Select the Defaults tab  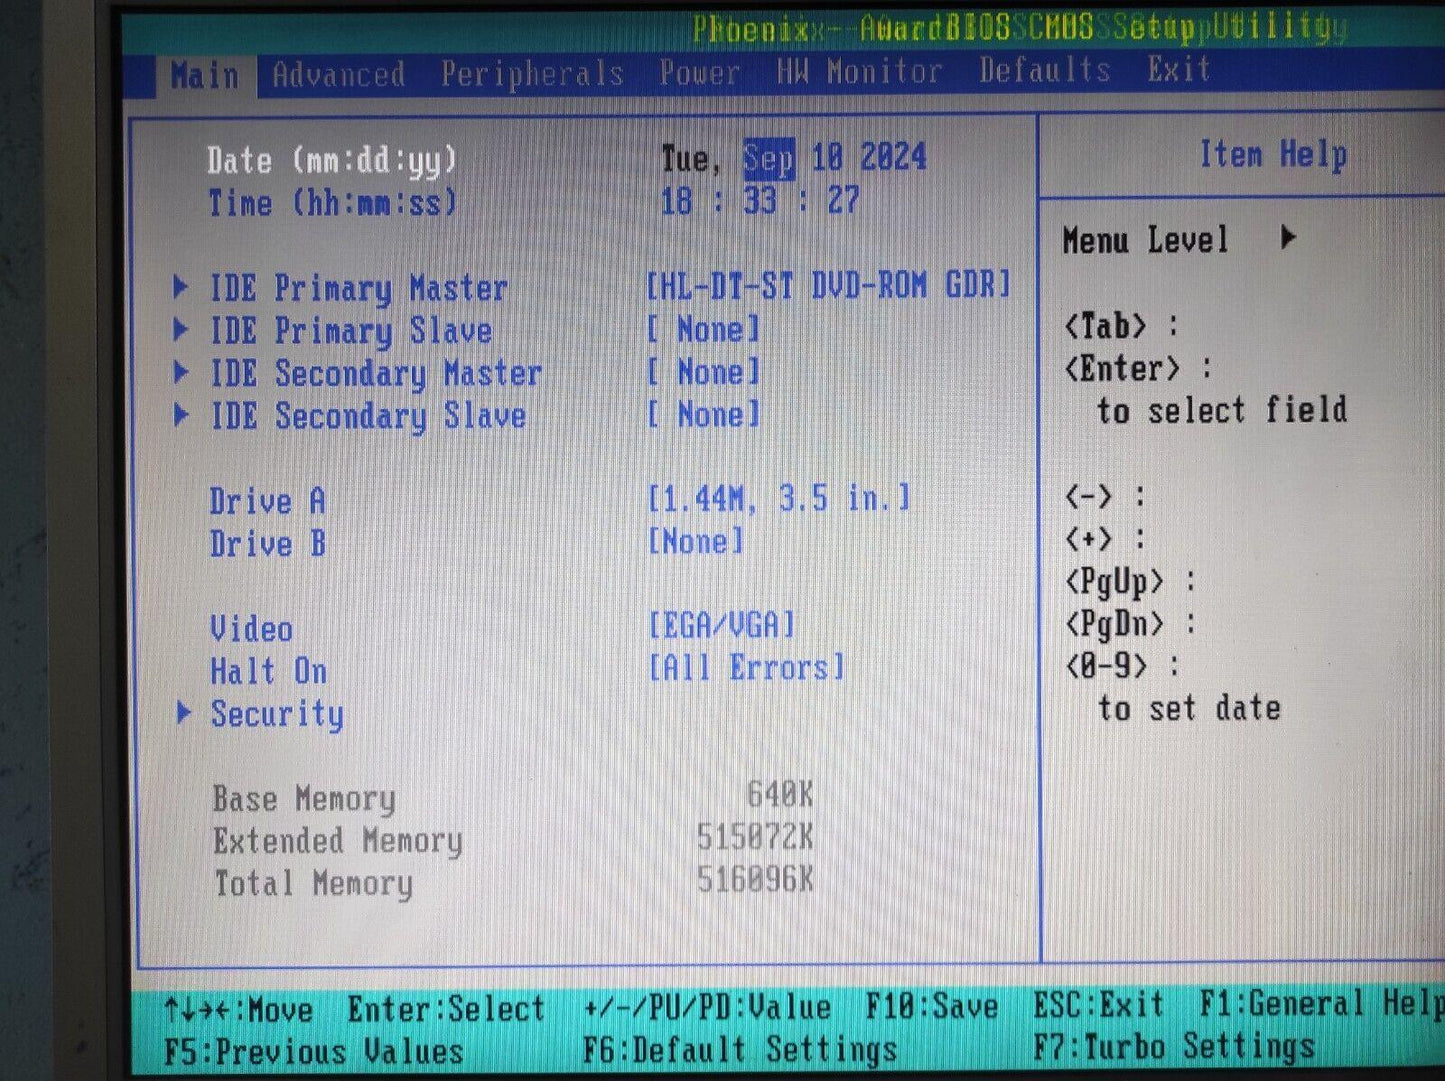(x=1045, y=71)
